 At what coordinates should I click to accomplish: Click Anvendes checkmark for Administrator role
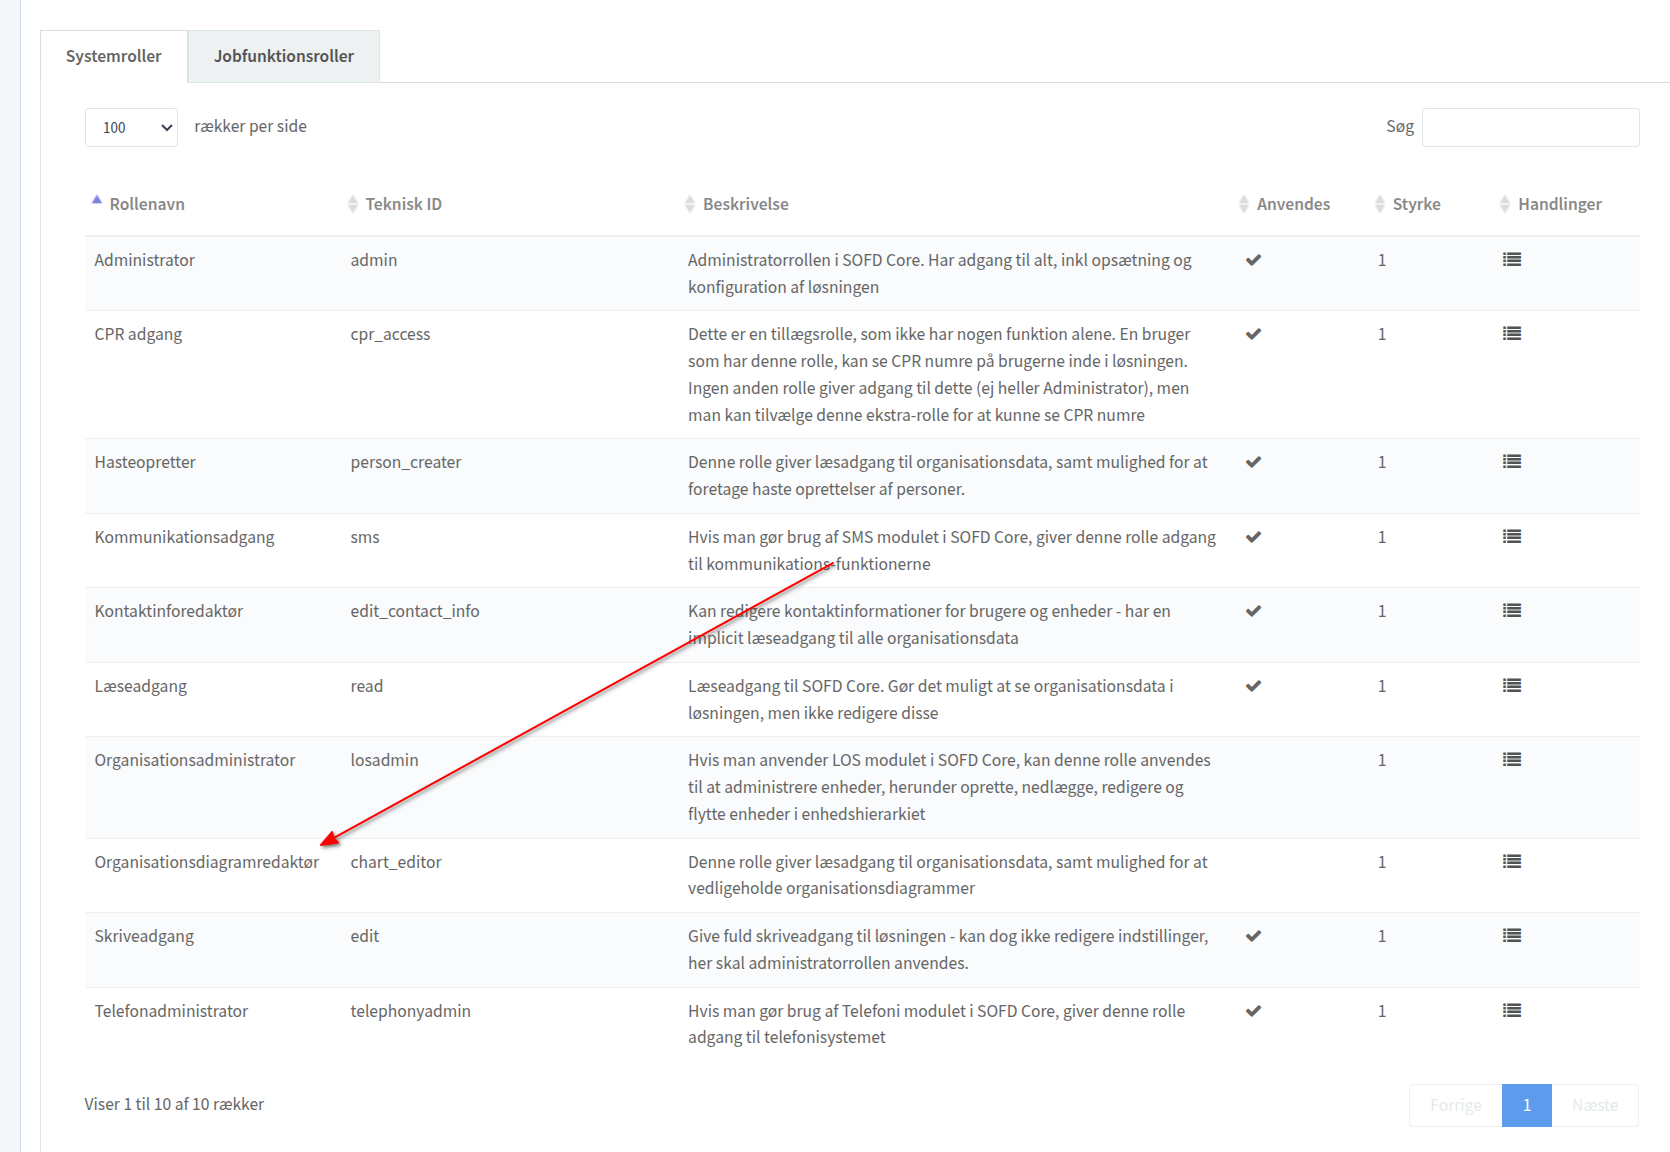click(1253, 260)
